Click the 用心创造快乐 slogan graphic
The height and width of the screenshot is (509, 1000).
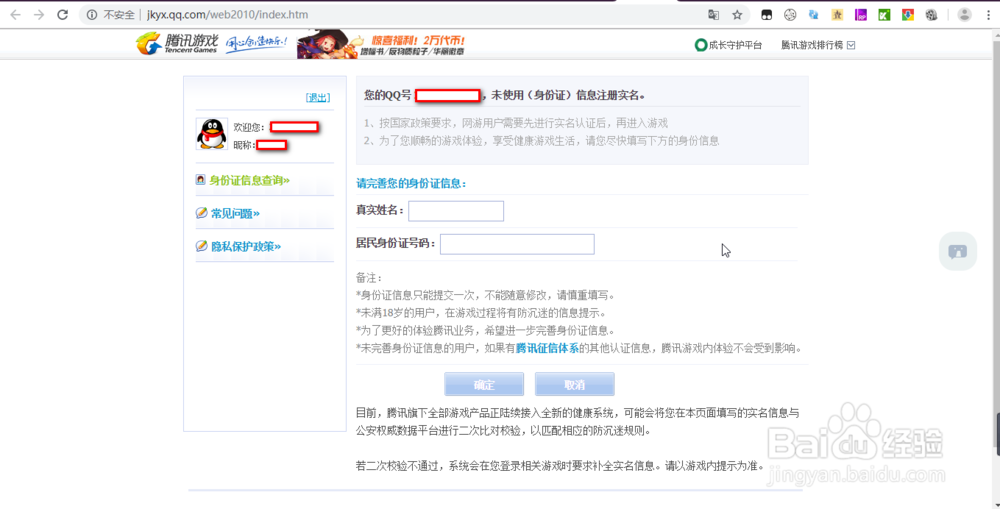(256, 43)
